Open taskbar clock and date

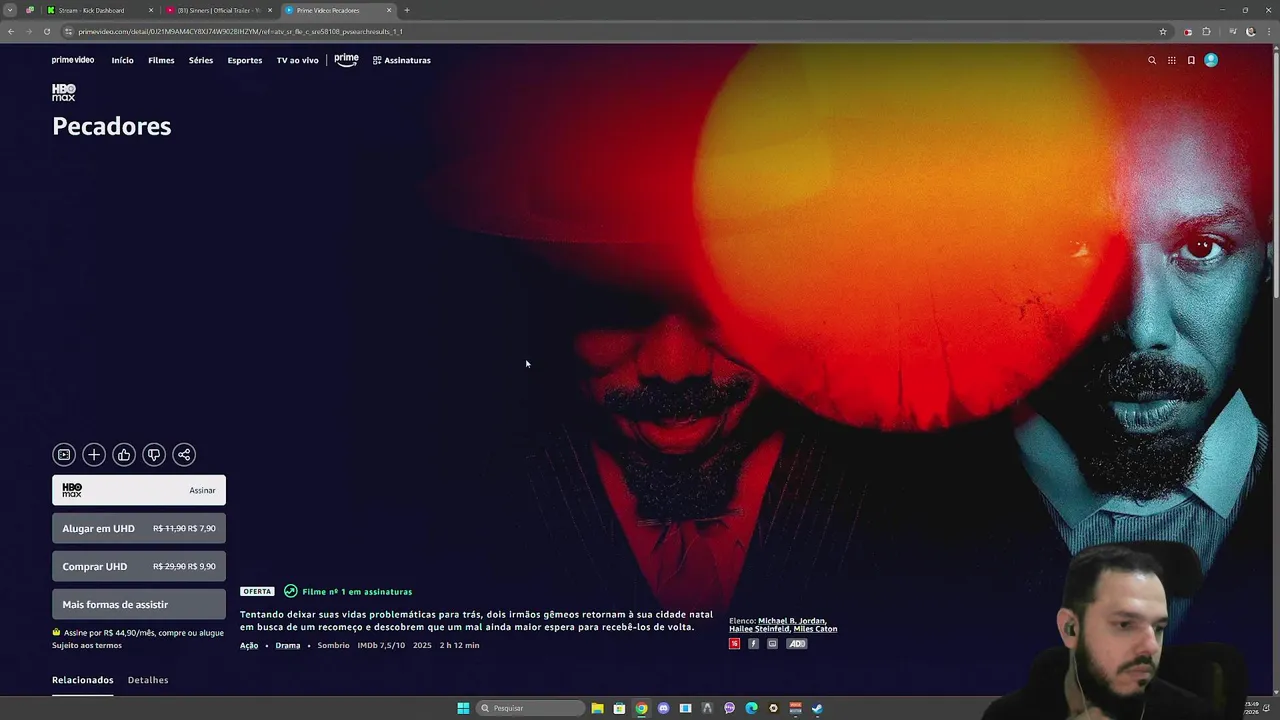(x=1252, y=708)
